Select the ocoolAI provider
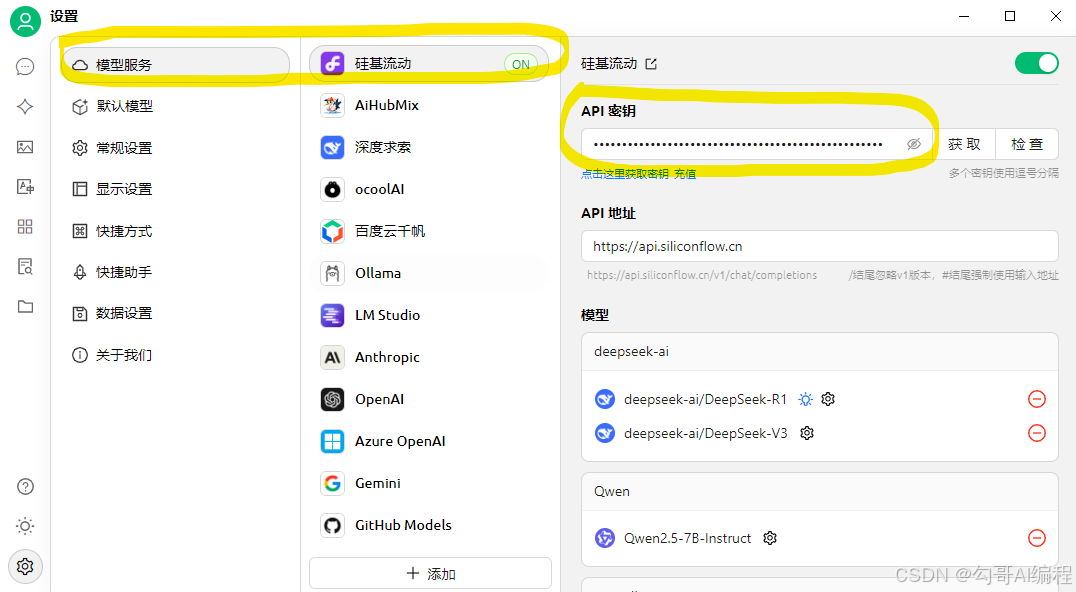The height and width of the screenshot is (592, 1076). pyautogui.click(x=429, y=189)
